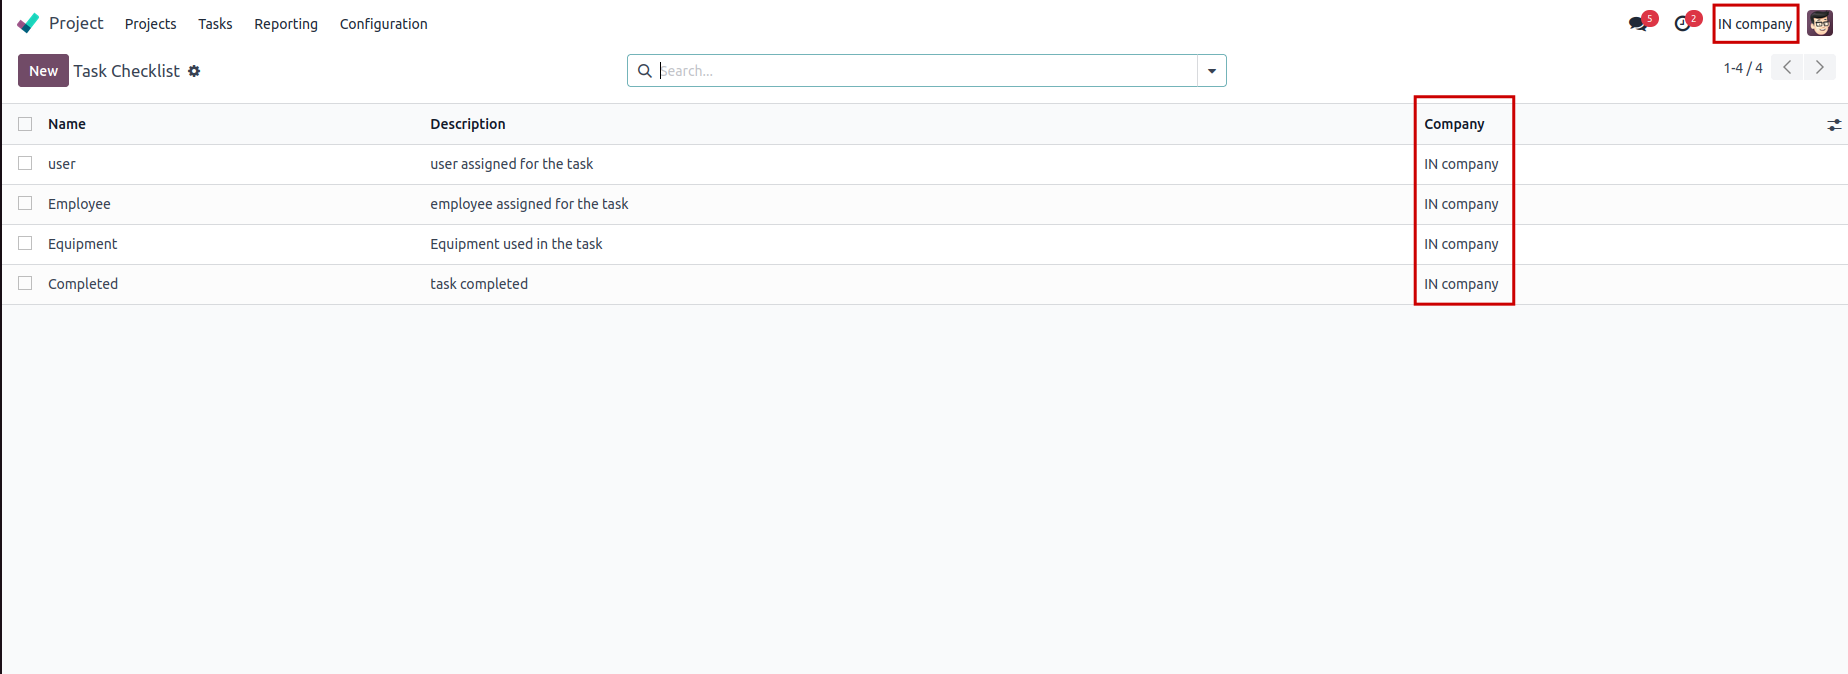Open the 'Employee' checklist record
Image resolution: width=1848 pixels, height=674 pixels.
pos(79,204)
